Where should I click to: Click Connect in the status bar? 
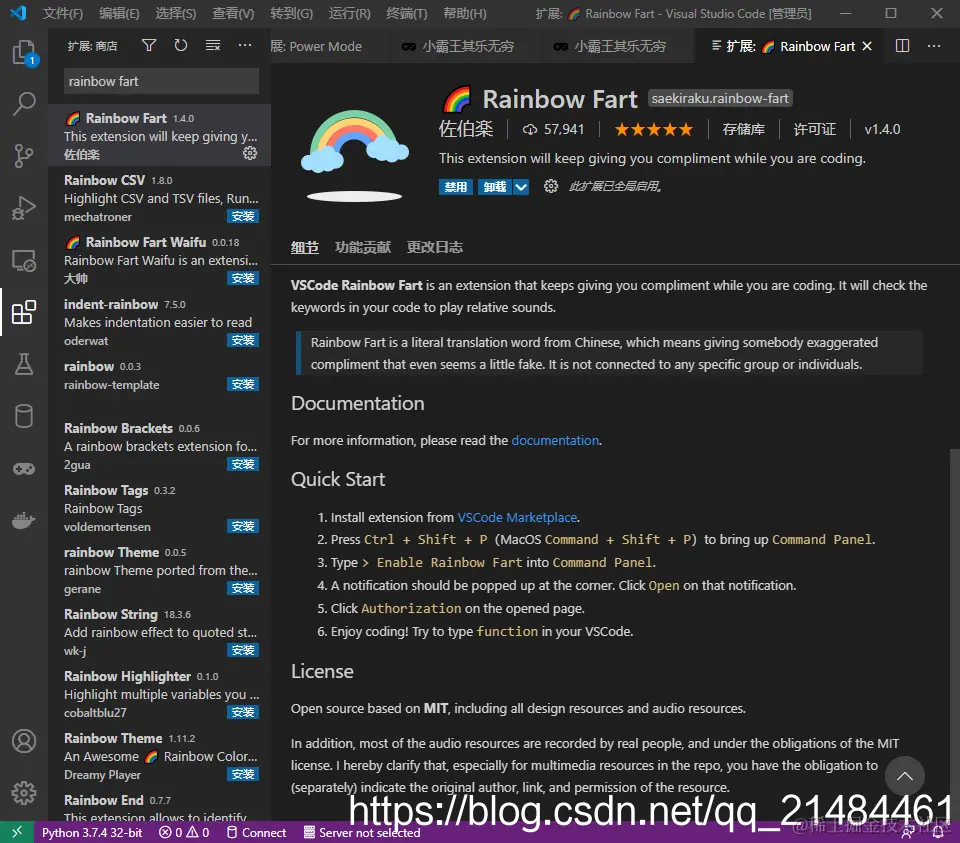(x=256, y=833)
